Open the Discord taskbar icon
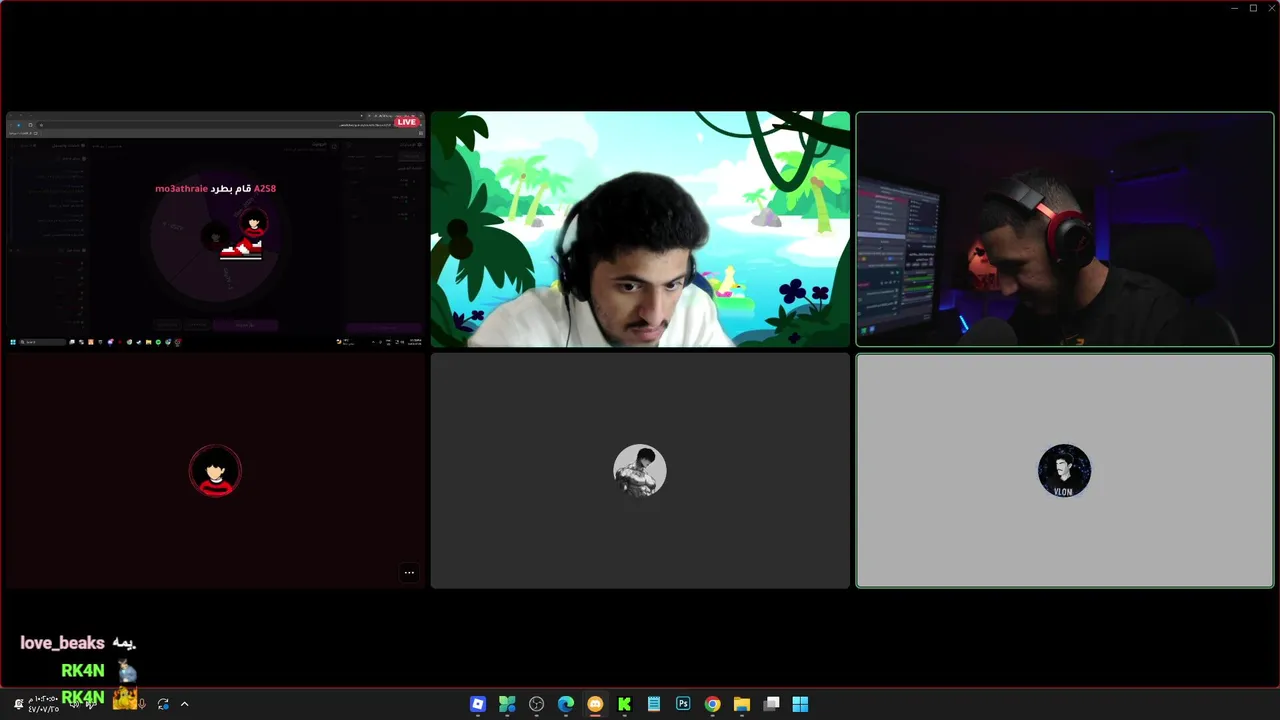The width and height of the screenshot is (1280, 720). click(595, 704)
